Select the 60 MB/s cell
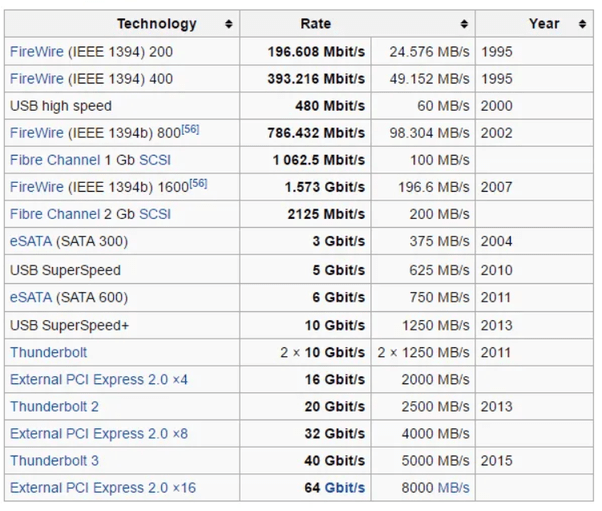Image resolution: width=602 pixels, height=511 pixels. click(x=423, y=106)
